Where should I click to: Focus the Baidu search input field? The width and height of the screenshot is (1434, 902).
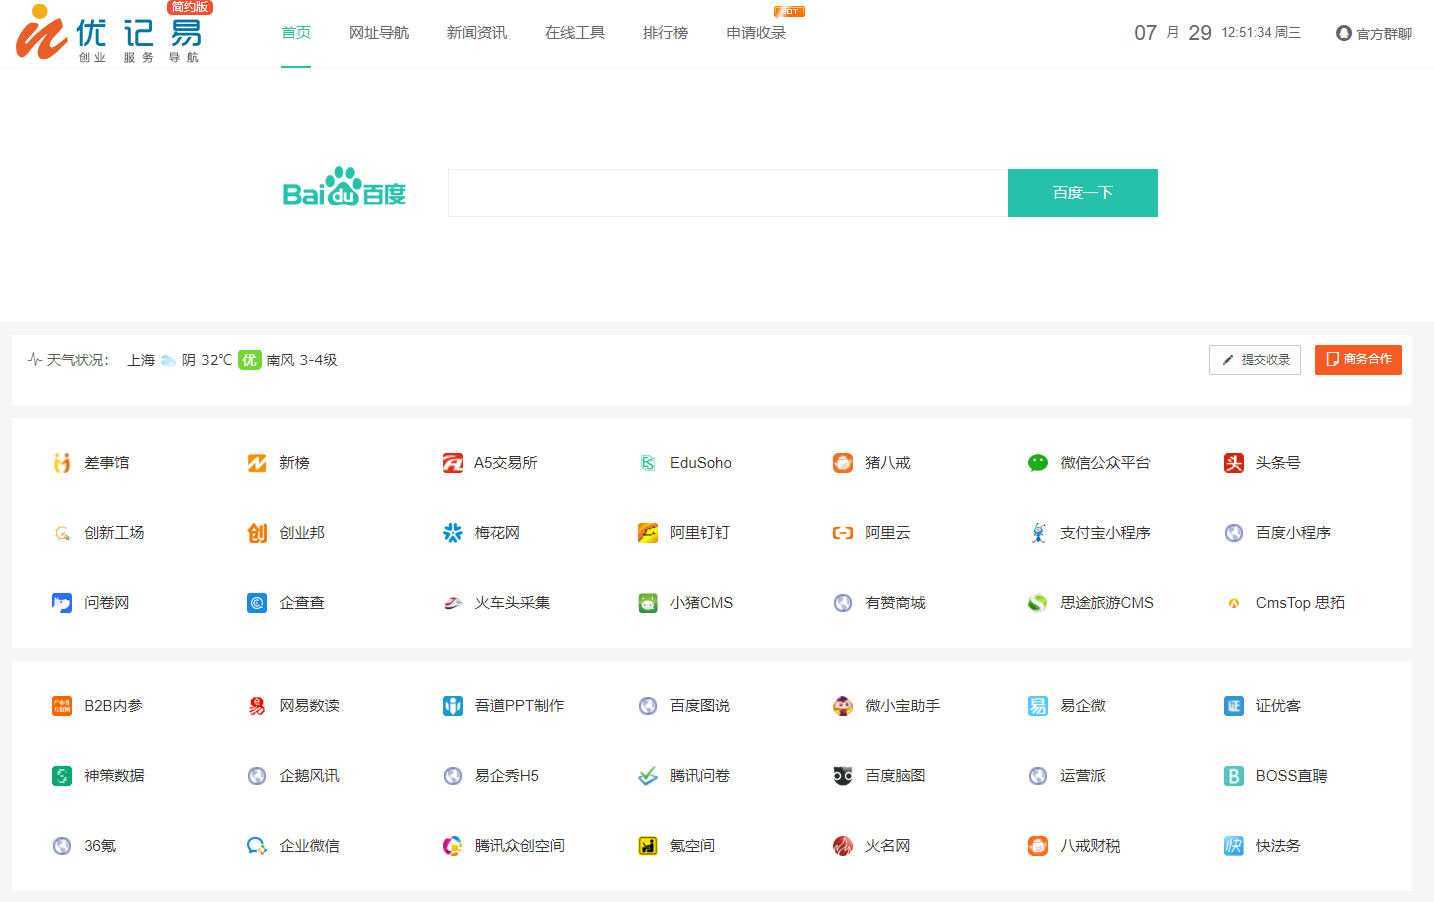tap(728, 193)
